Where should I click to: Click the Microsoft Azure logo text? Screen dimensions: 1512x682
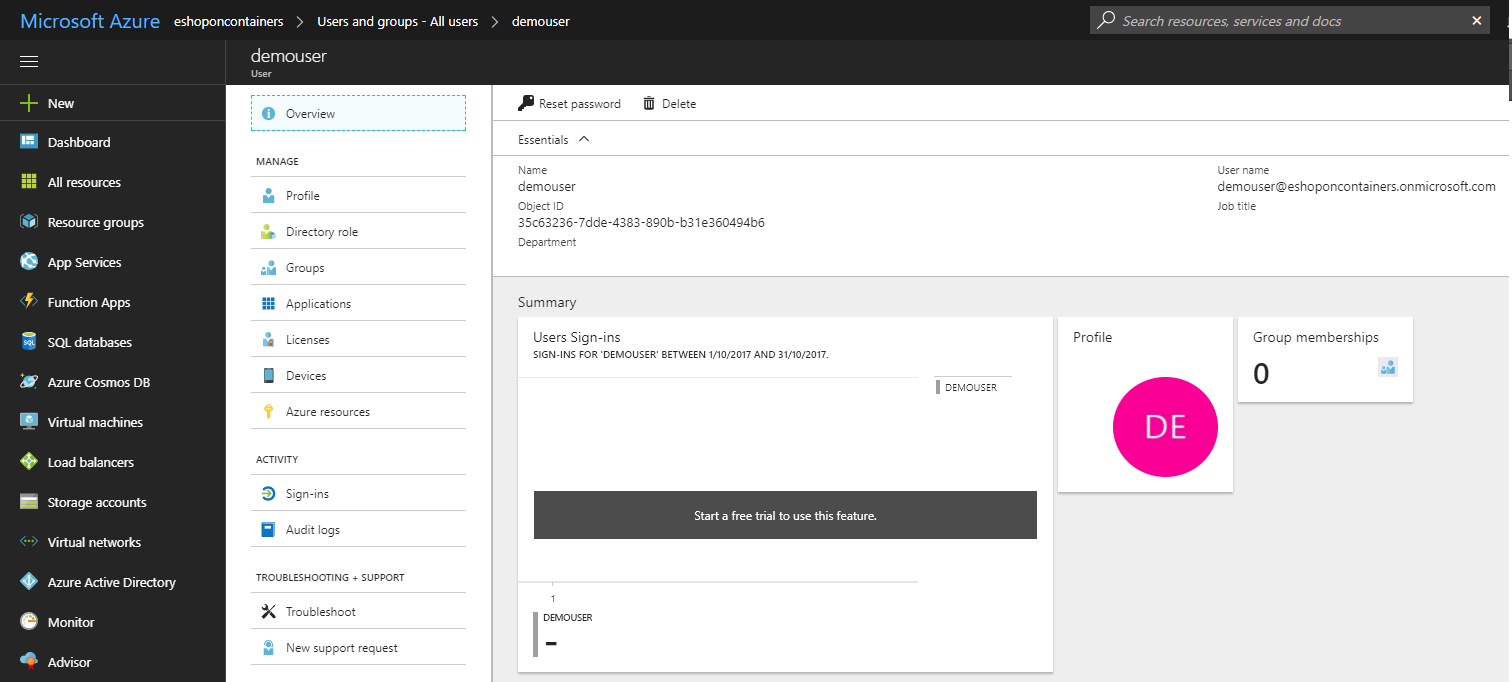(90, 21)
